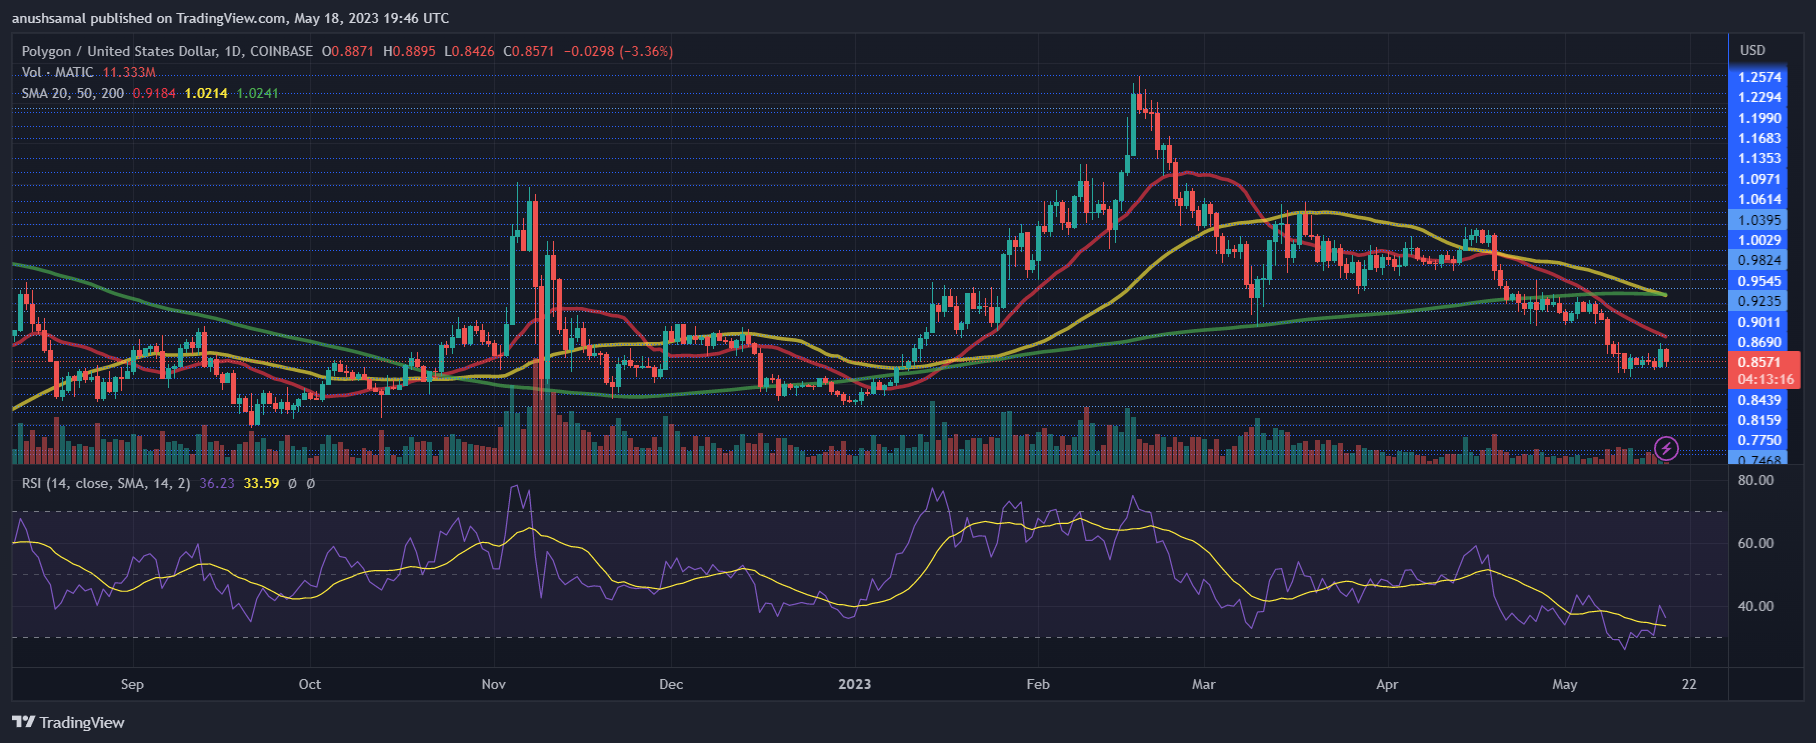Image resolution: width=1816 pixels, height=743 pixels.
Task: Click the SMA 200 value 1.0241
Action: click(257, 93)
